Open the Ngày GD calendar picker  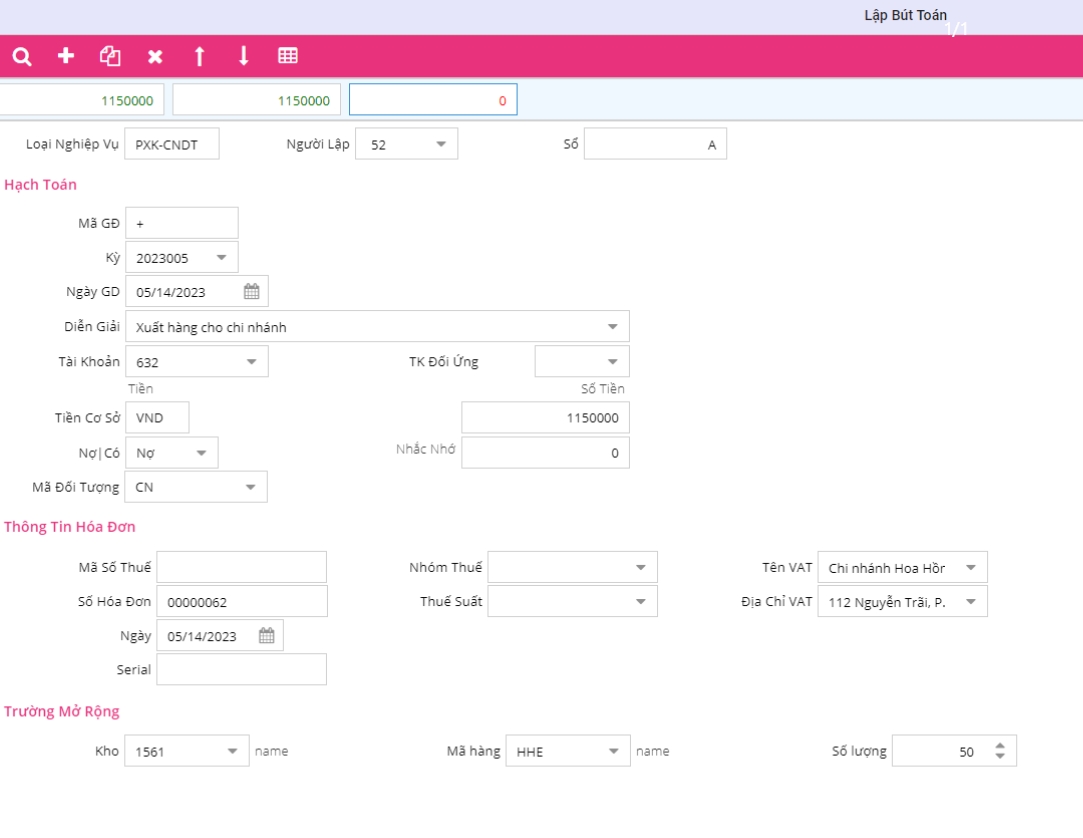tap(252, 292)
